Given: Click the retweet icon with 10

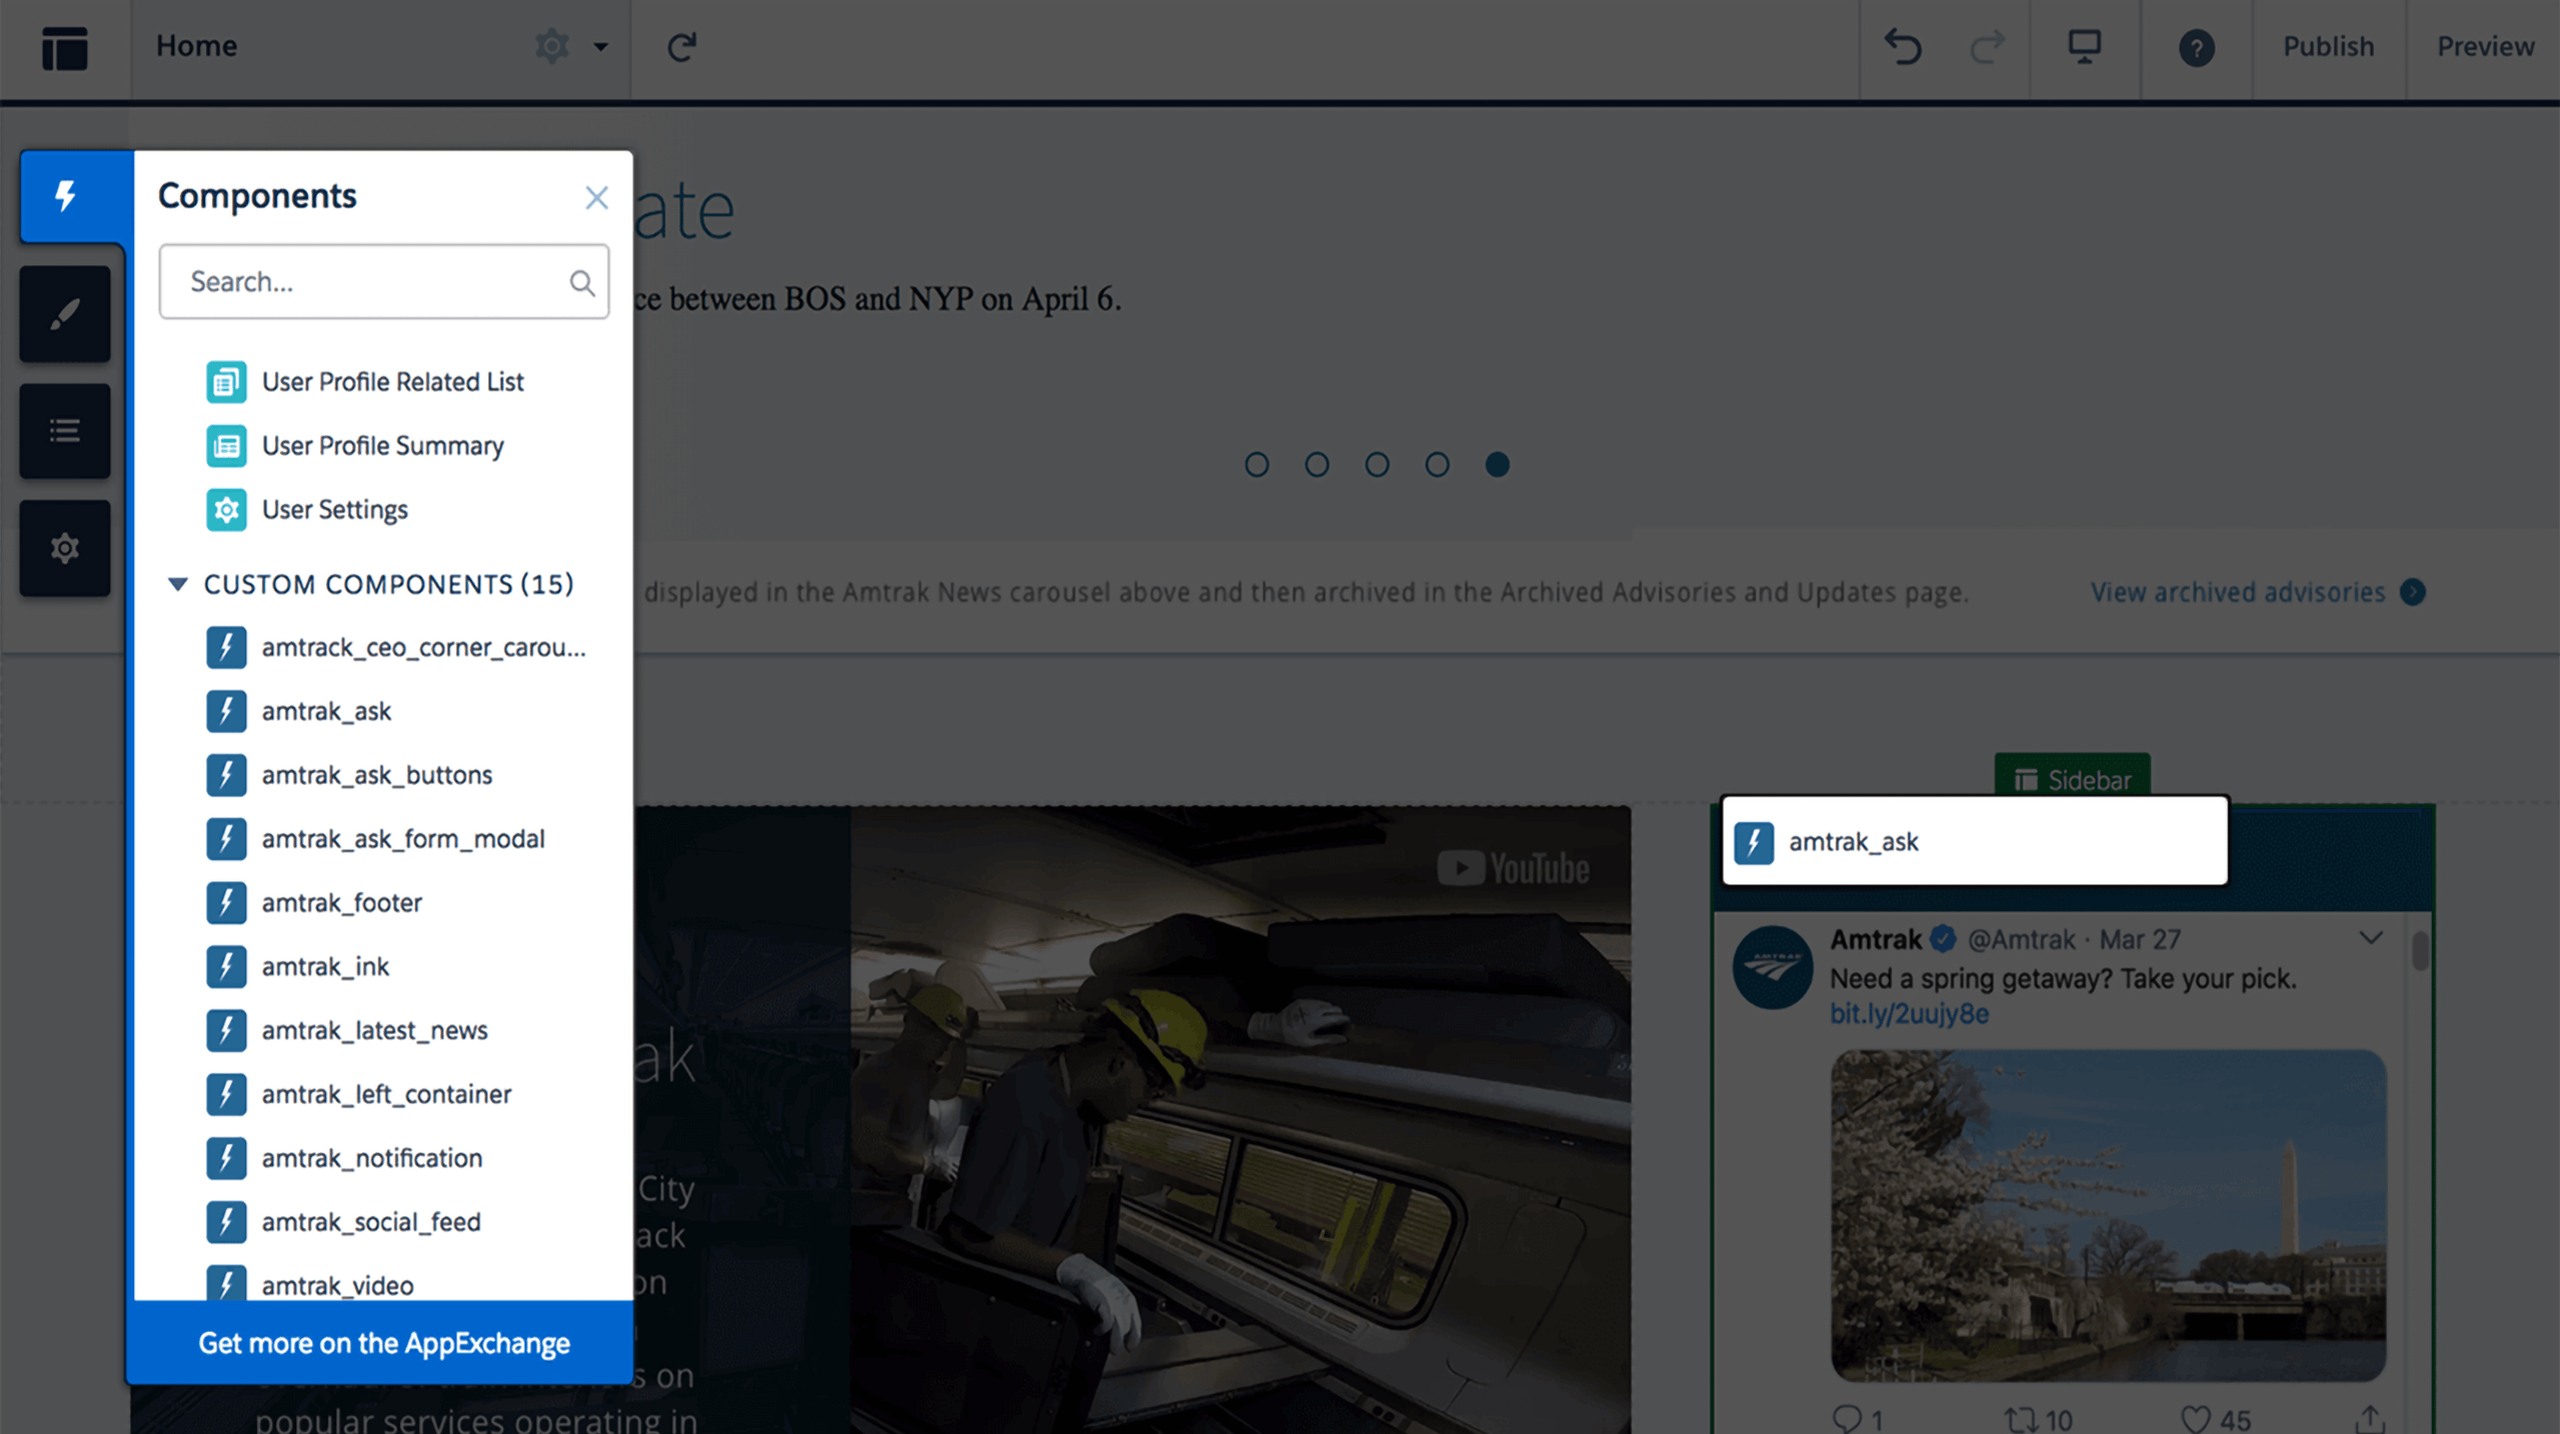Looking at the screenshot, I should [x=2020, y=1419].
